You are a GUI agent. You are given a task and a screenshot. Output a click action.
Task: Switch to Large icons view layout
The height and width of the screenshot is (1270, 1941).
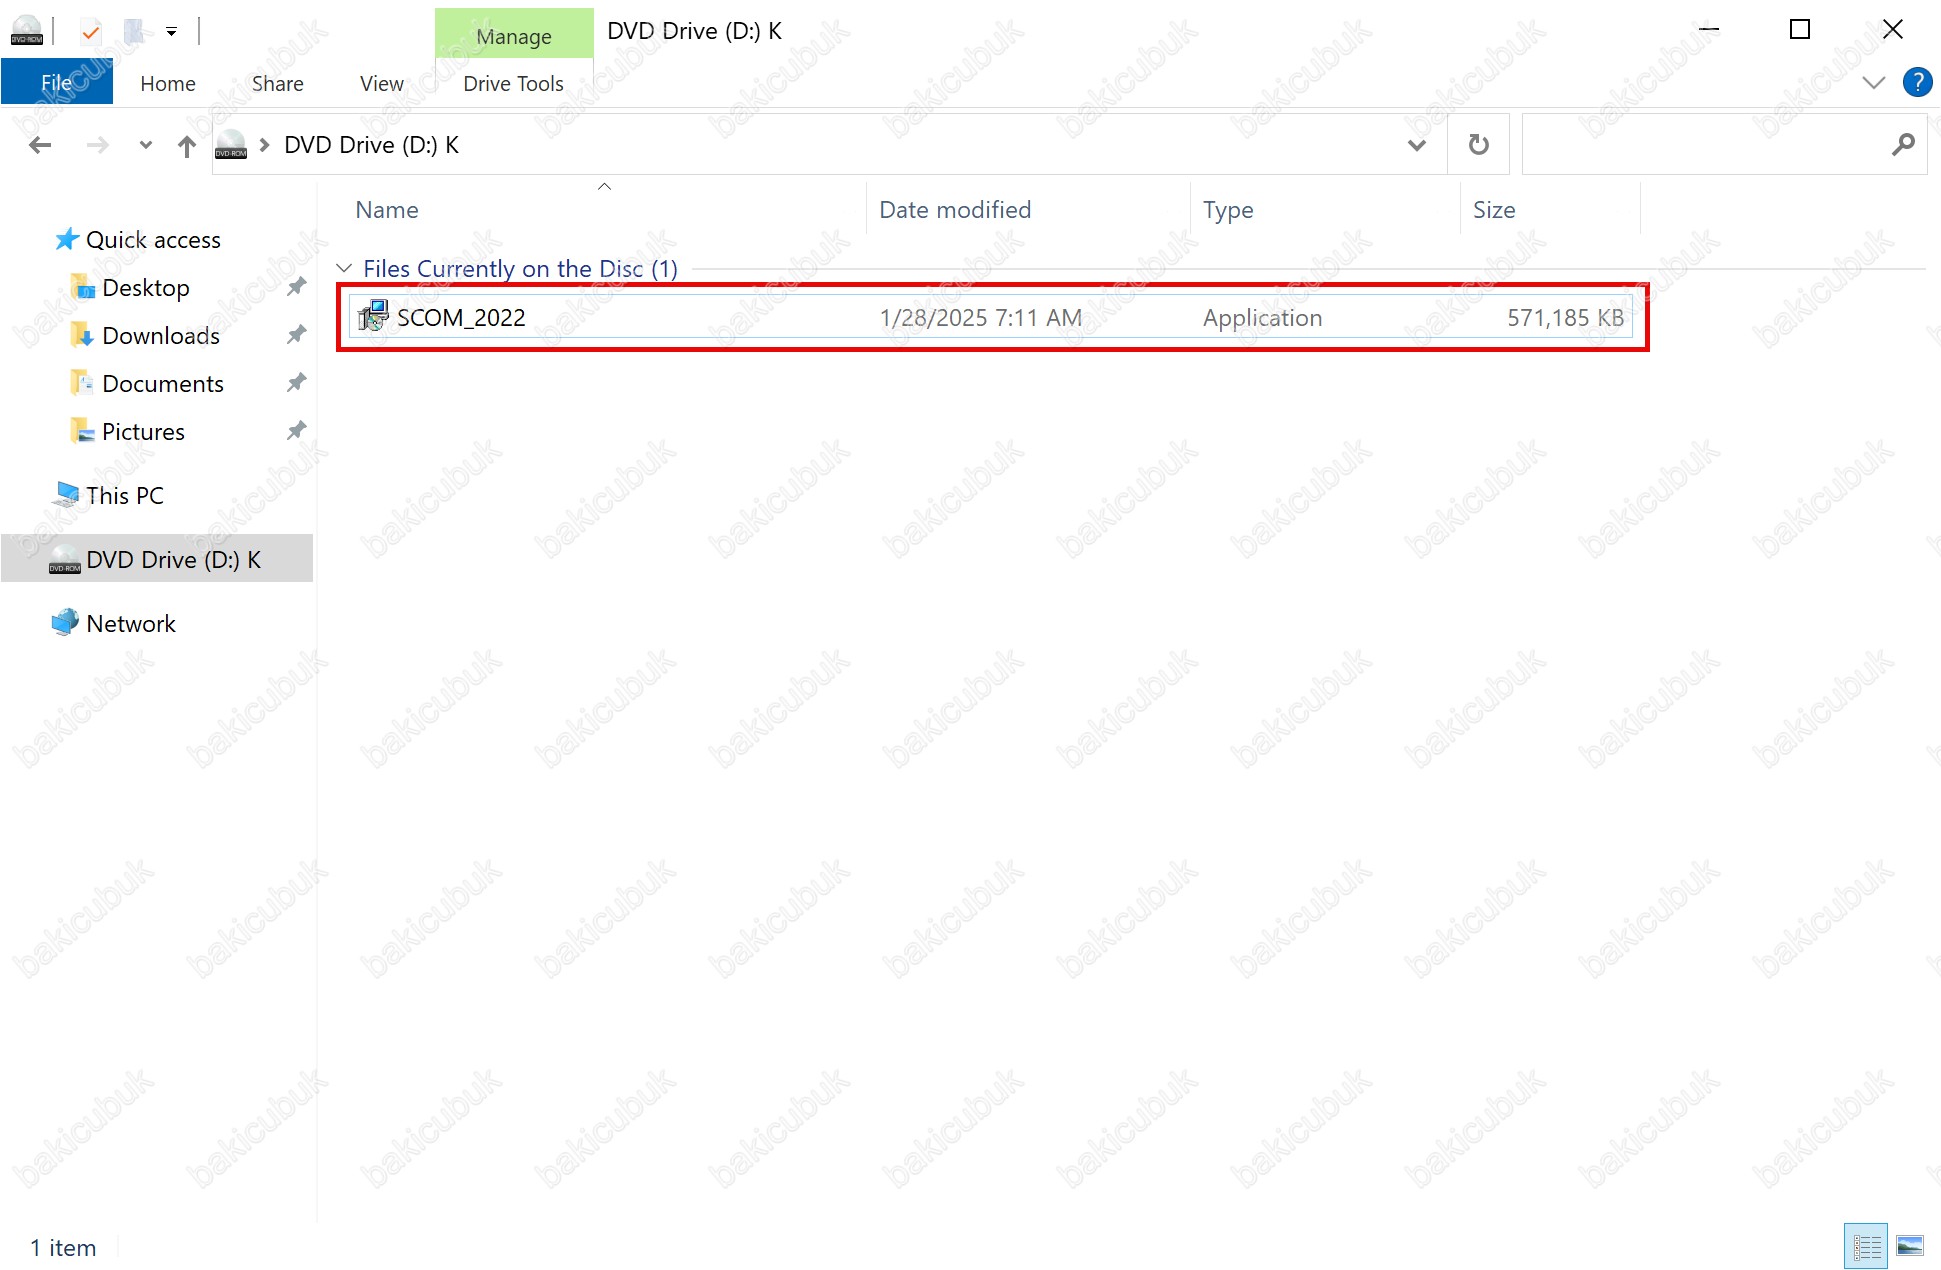pos(1910,1246)
